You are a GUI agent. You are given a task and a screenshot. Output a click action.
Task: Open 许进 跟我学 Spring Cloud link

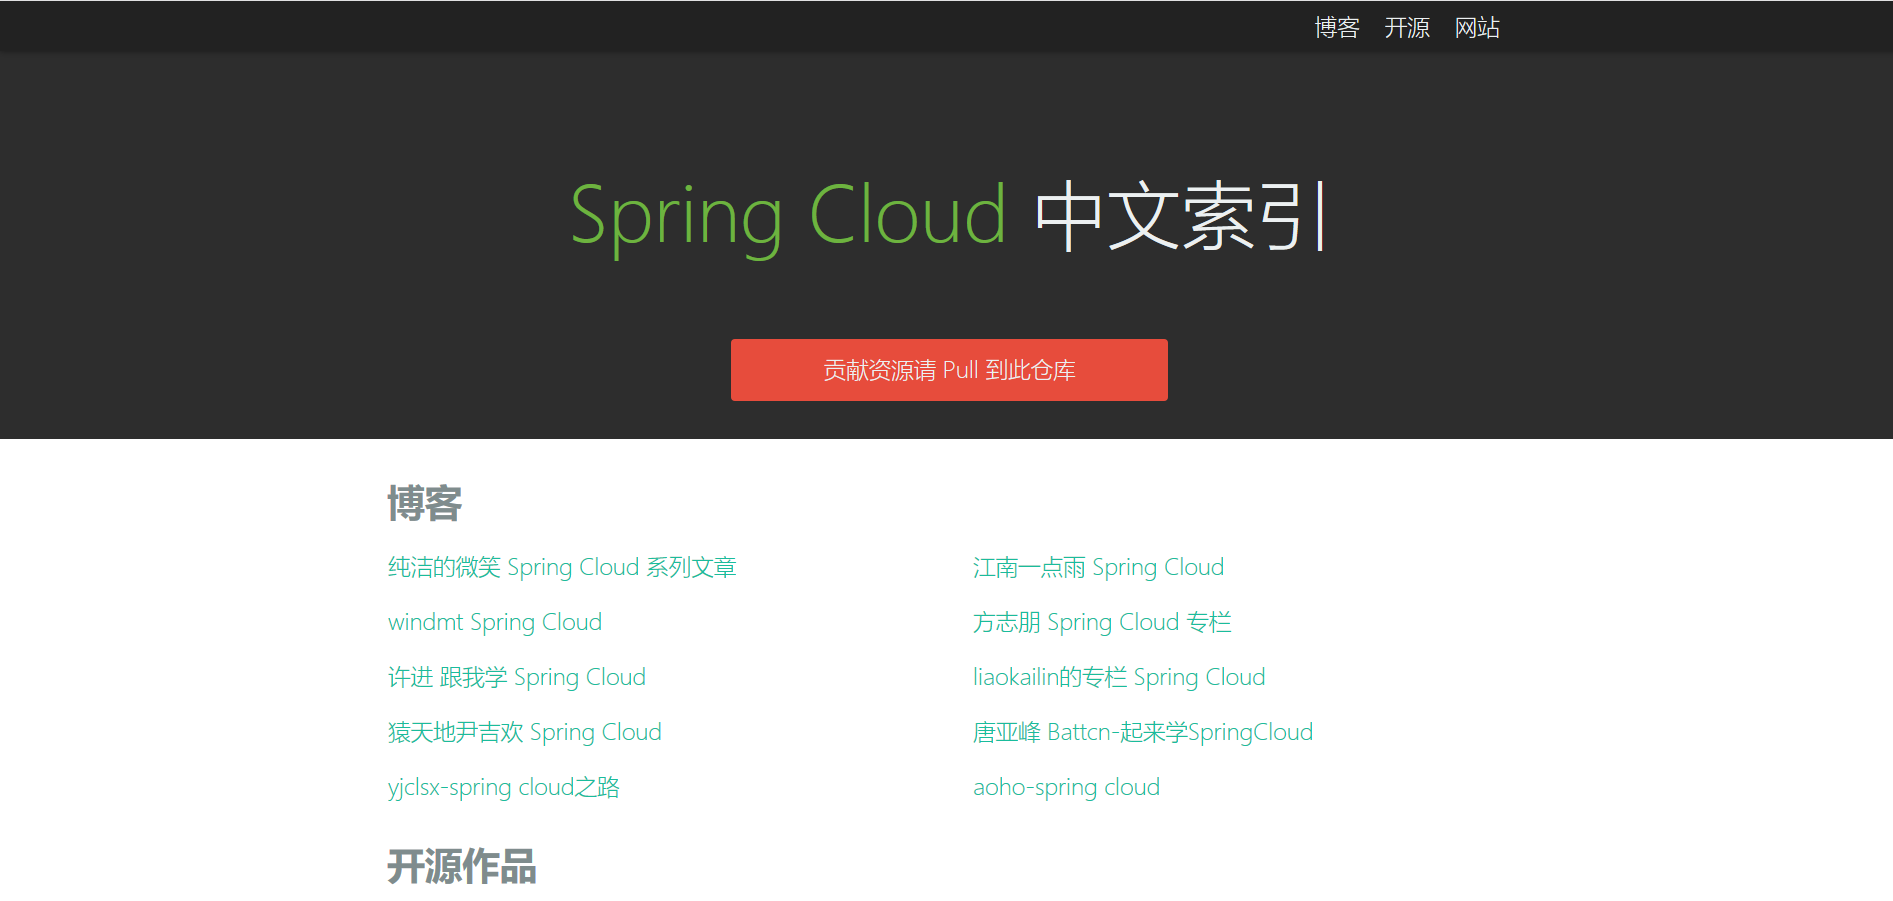(x=517, y=678)
